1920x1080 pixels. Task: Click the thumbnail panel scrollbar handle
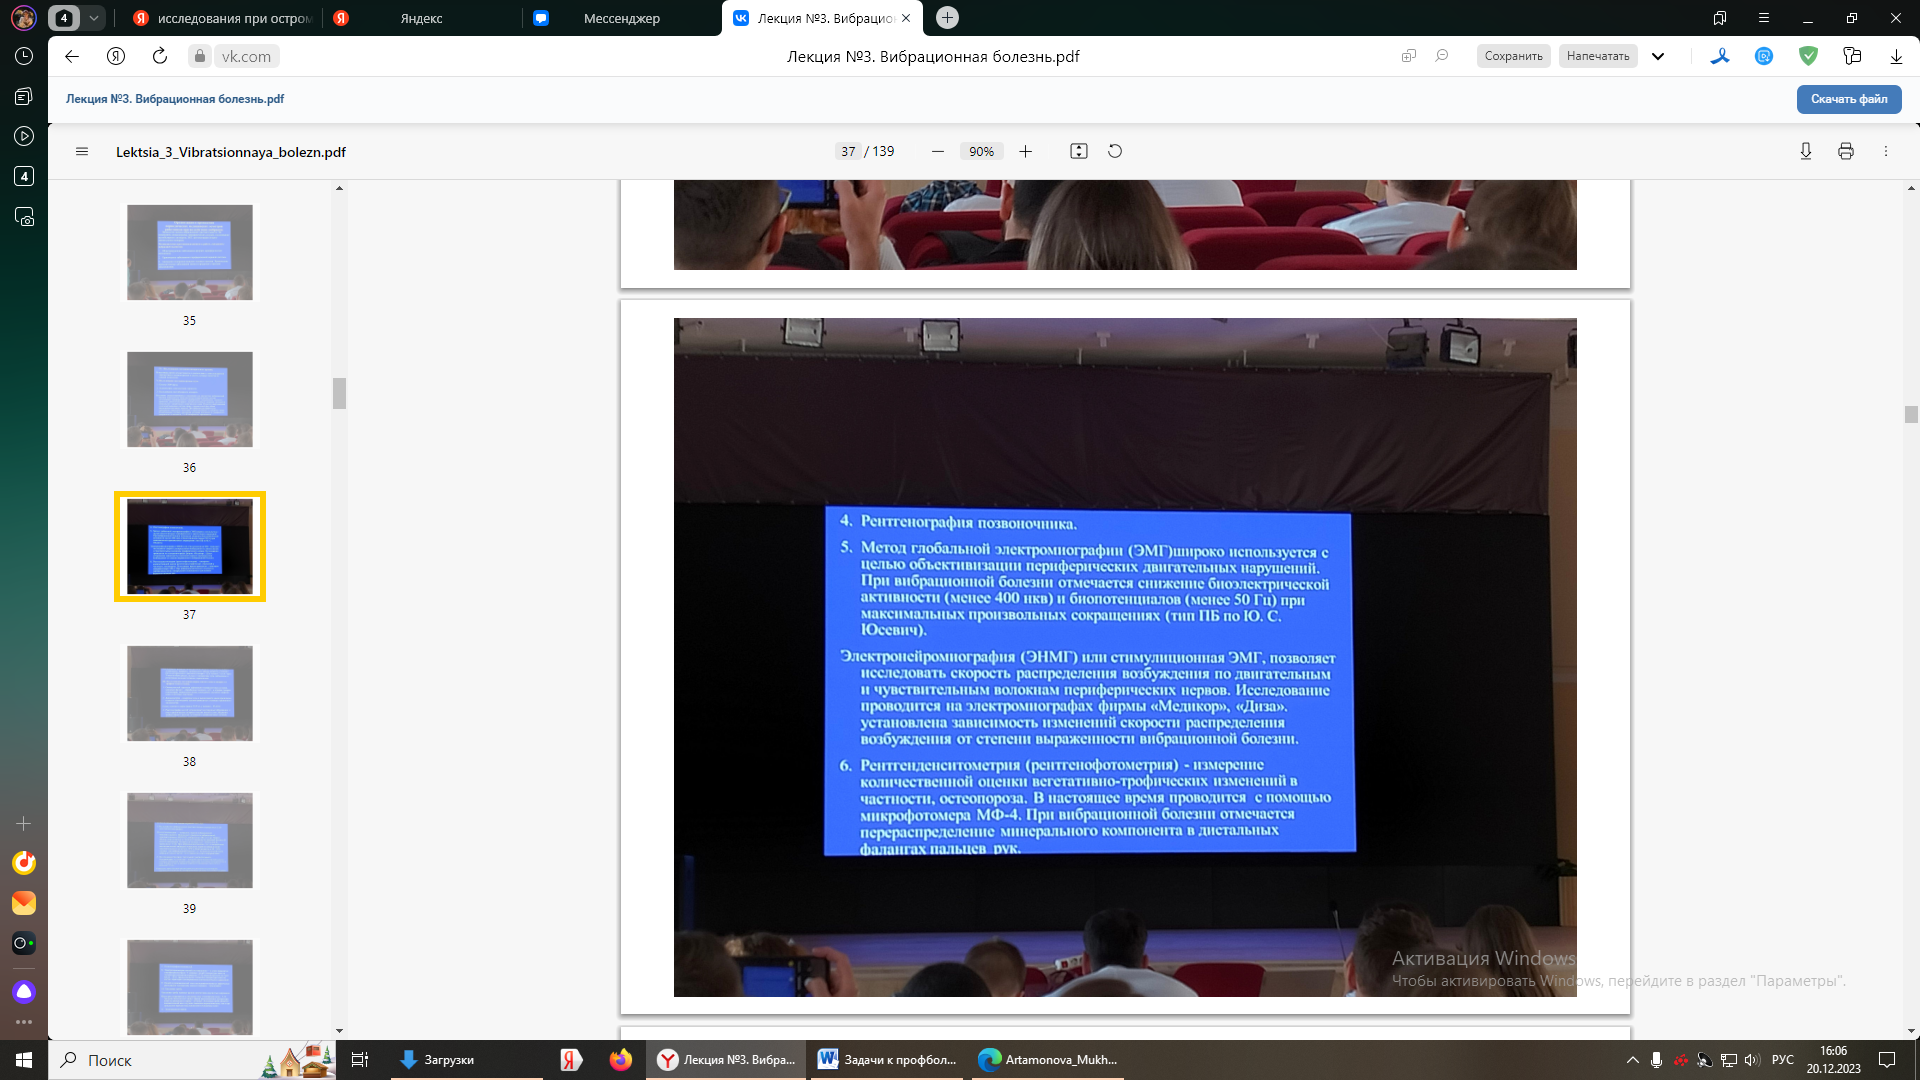point(339,393)
